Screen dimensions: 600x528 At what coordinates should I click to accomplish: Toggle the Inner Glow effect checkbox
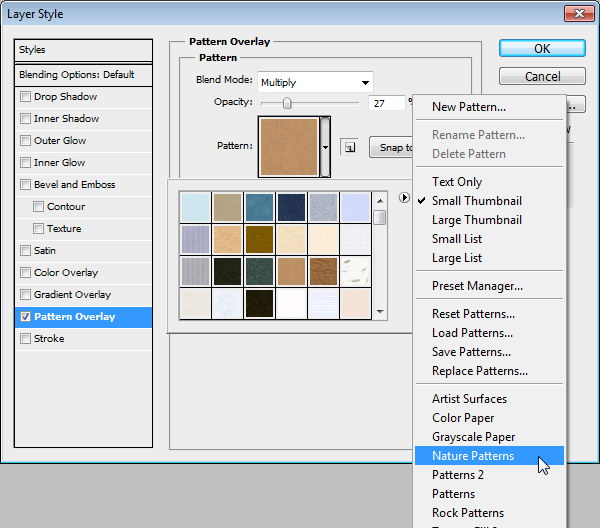[x=26, y=163]
